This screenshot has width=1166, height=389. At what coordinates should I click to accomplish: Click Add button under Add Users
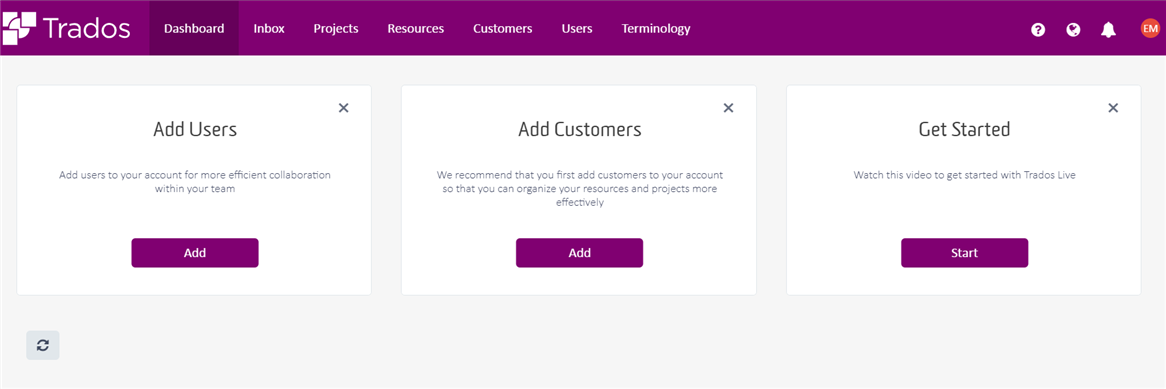pos(195,253)
